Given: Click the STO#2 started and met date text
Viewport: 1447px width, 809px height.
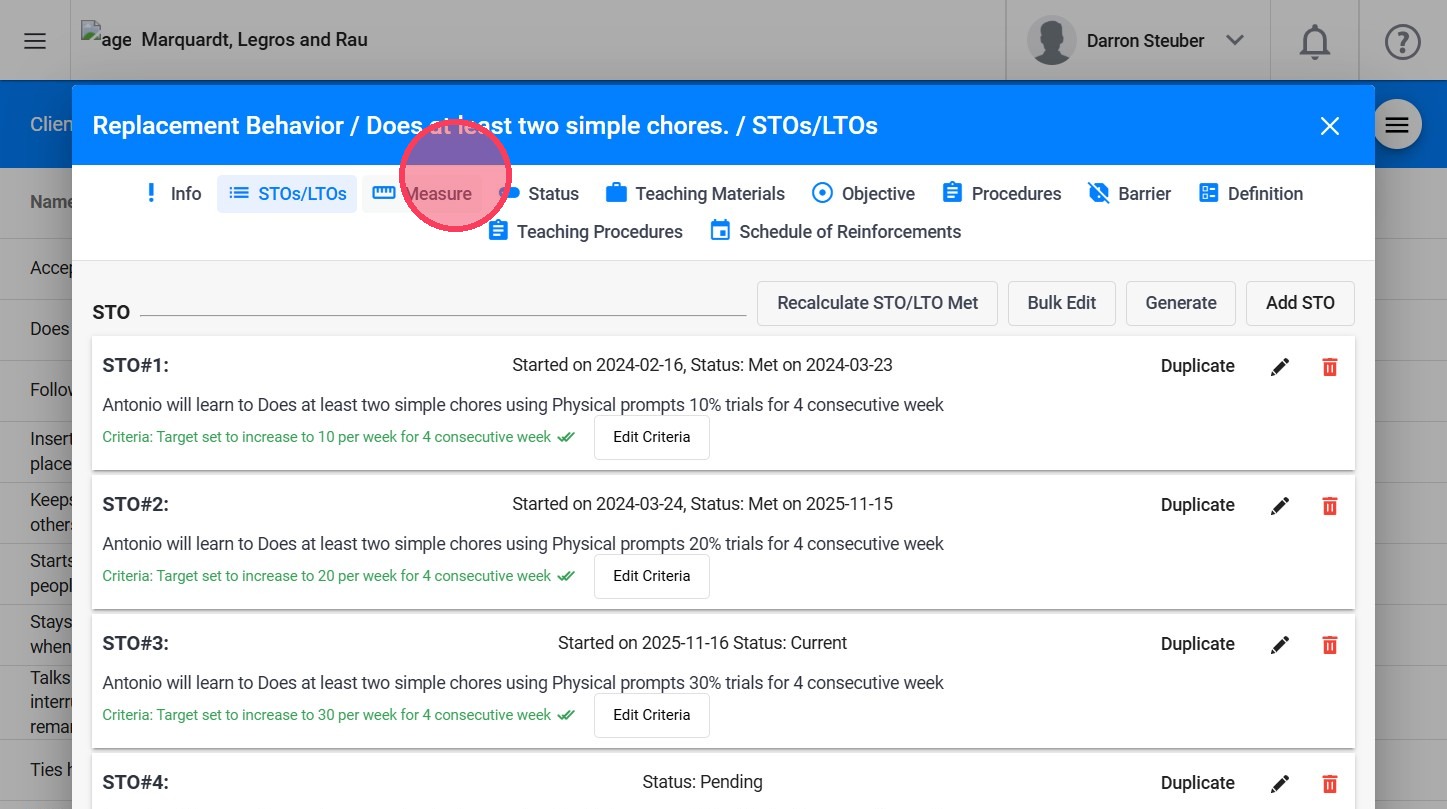Looking at the screenshot, I should point(702,504).
